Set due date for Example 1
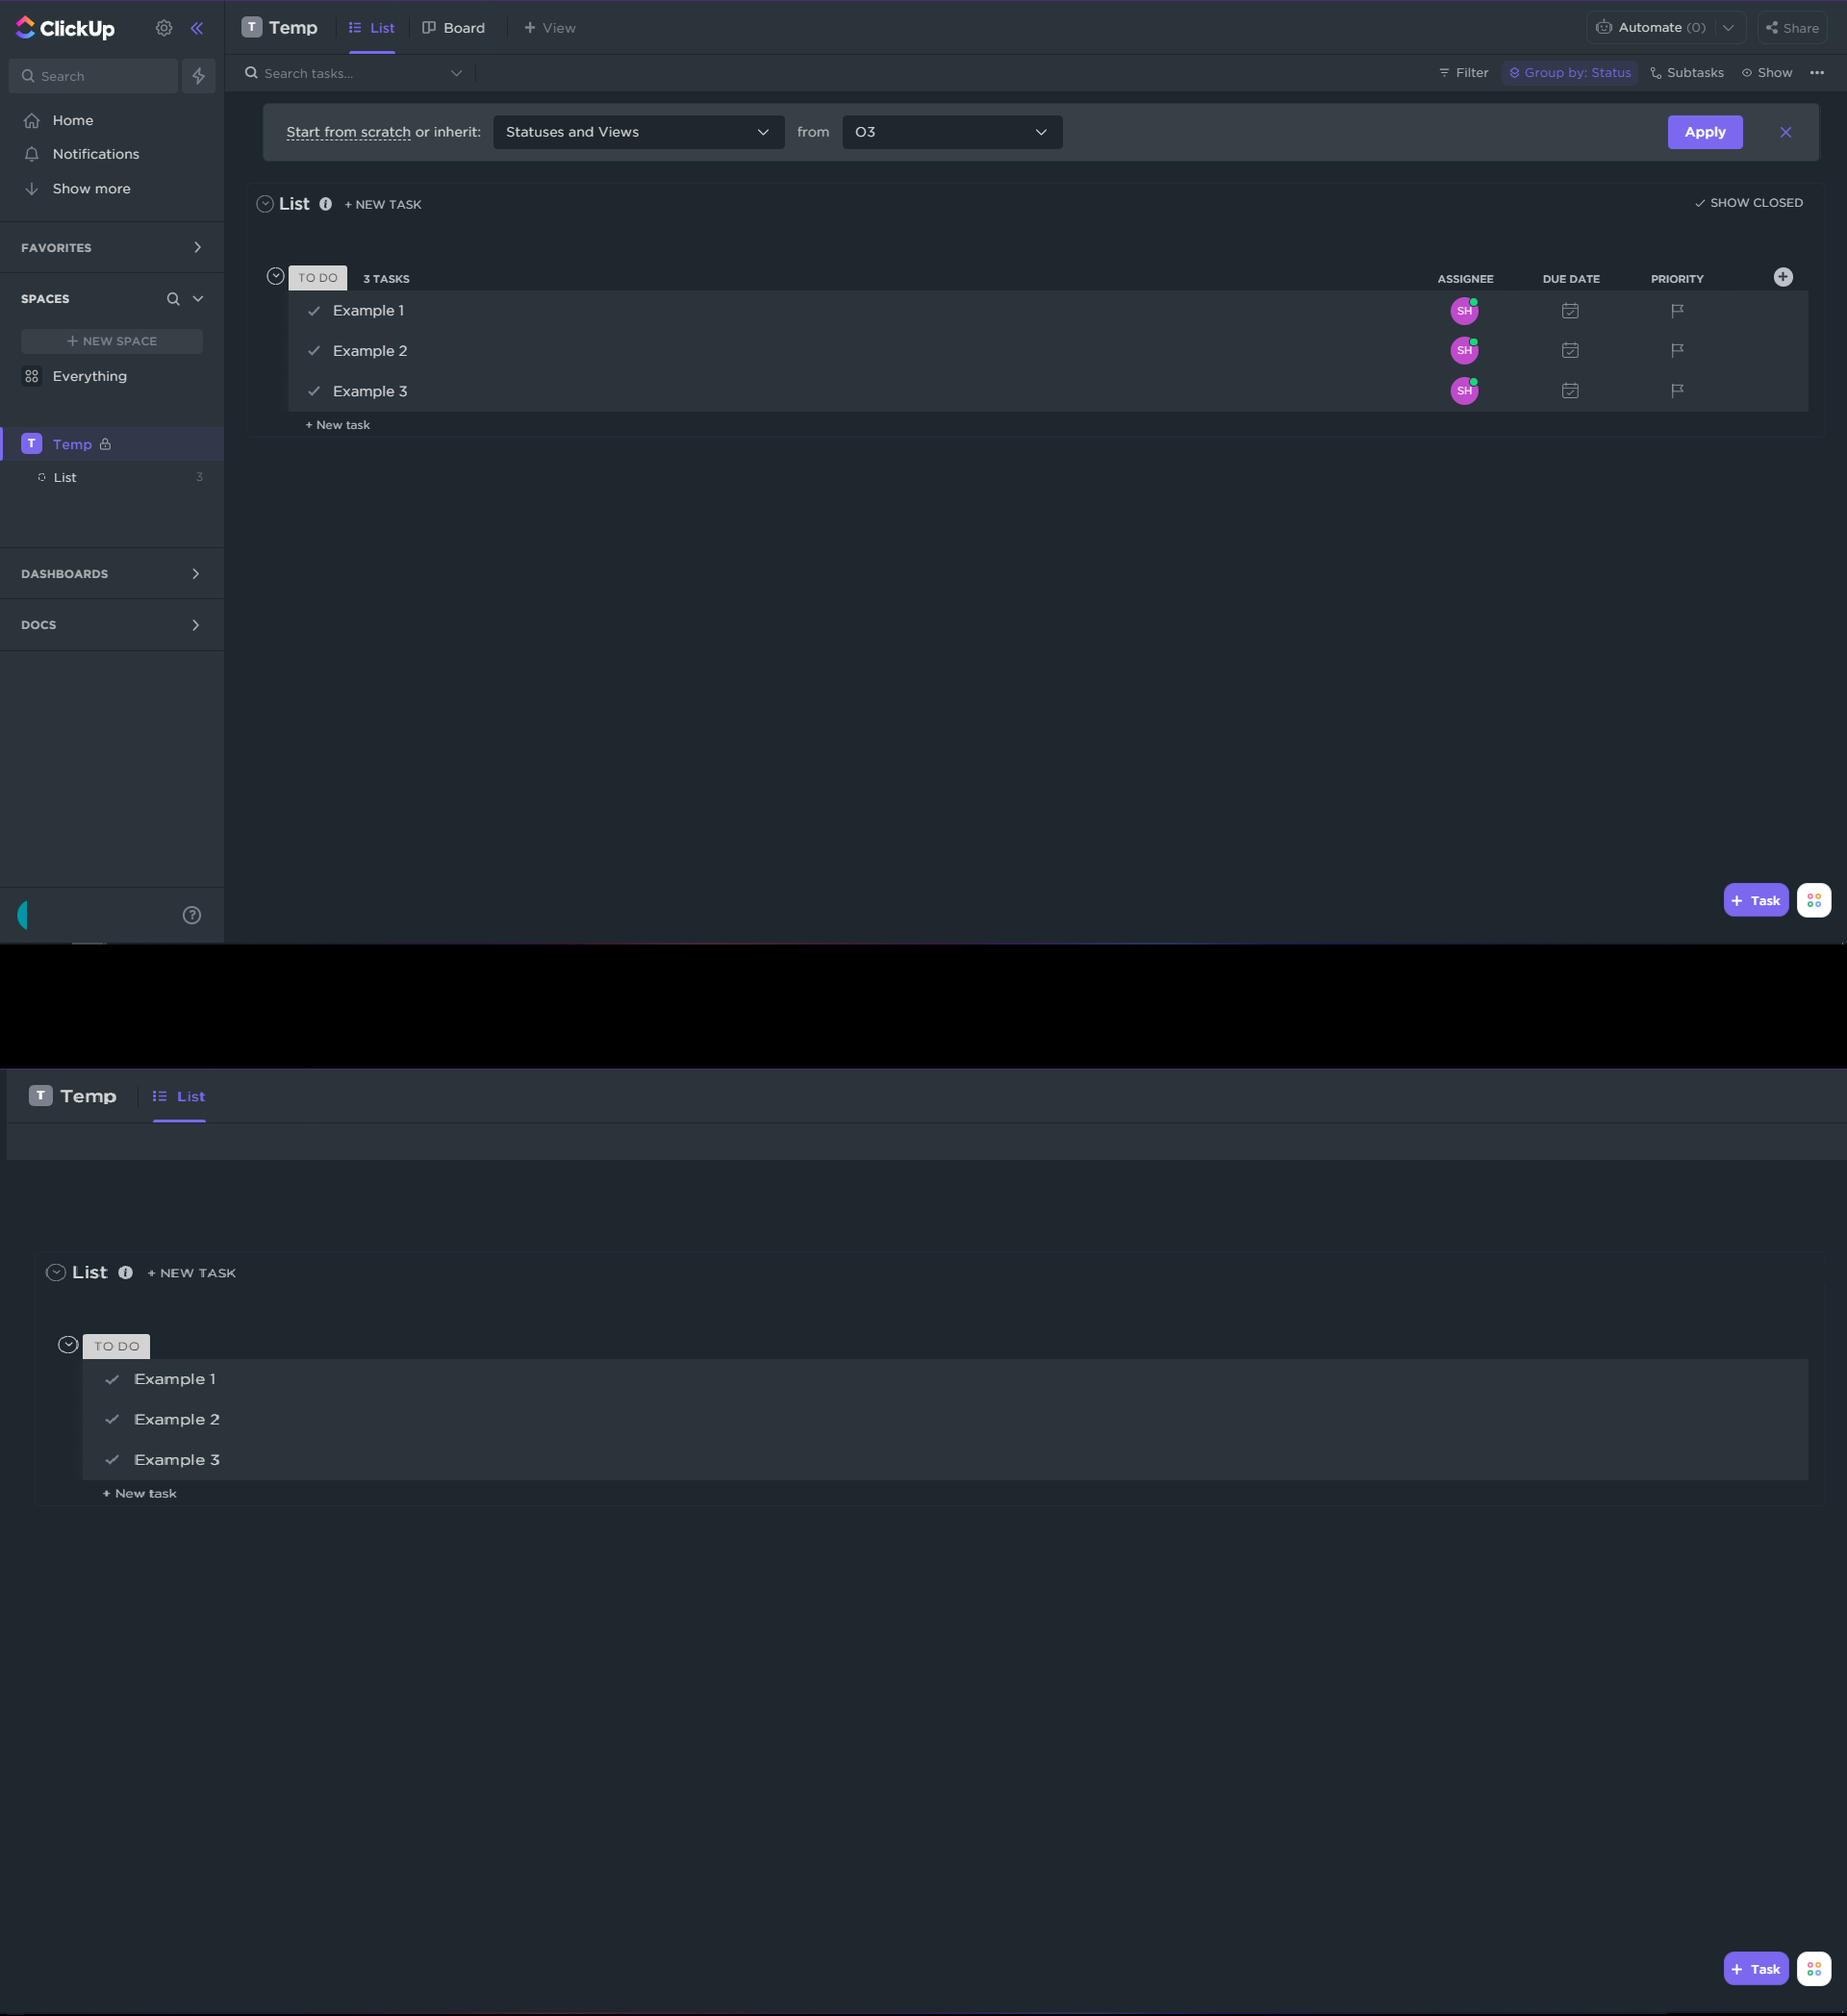 [x=1570, y=311]
